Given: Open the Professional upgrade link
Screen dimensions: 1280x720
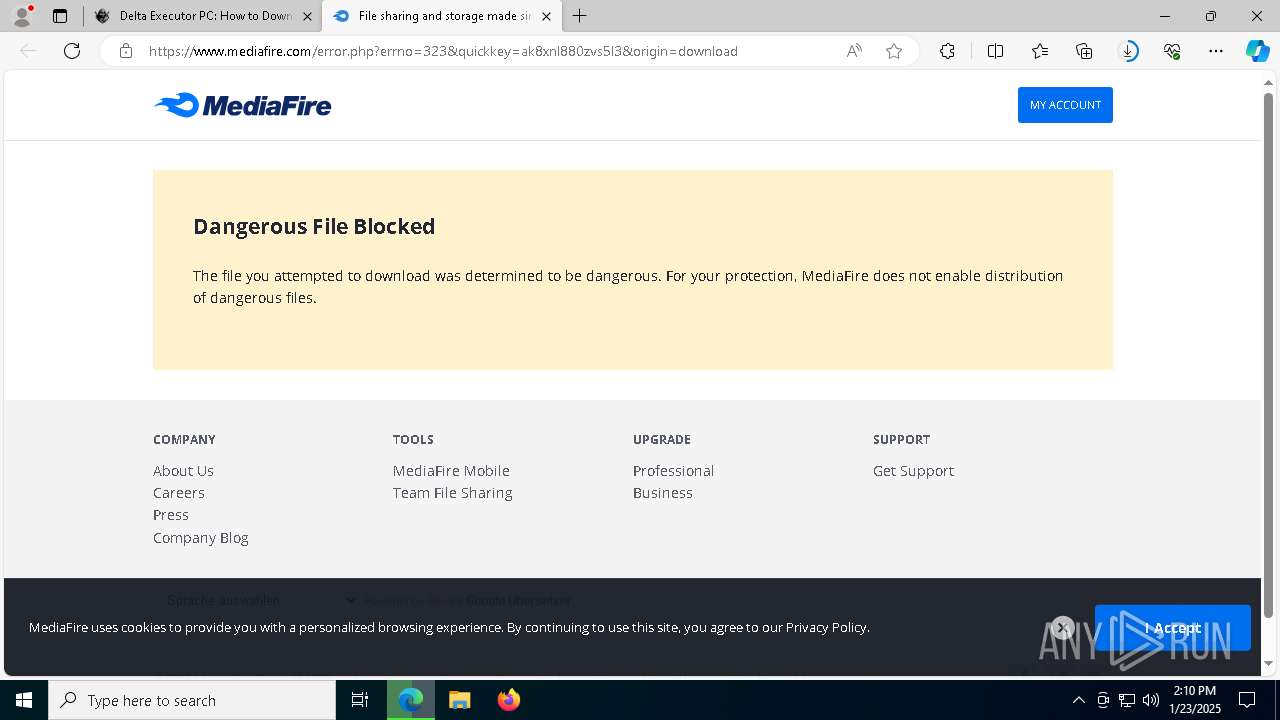Looking at the screenshot, I should pyautogui.click(x=673, y=471).
